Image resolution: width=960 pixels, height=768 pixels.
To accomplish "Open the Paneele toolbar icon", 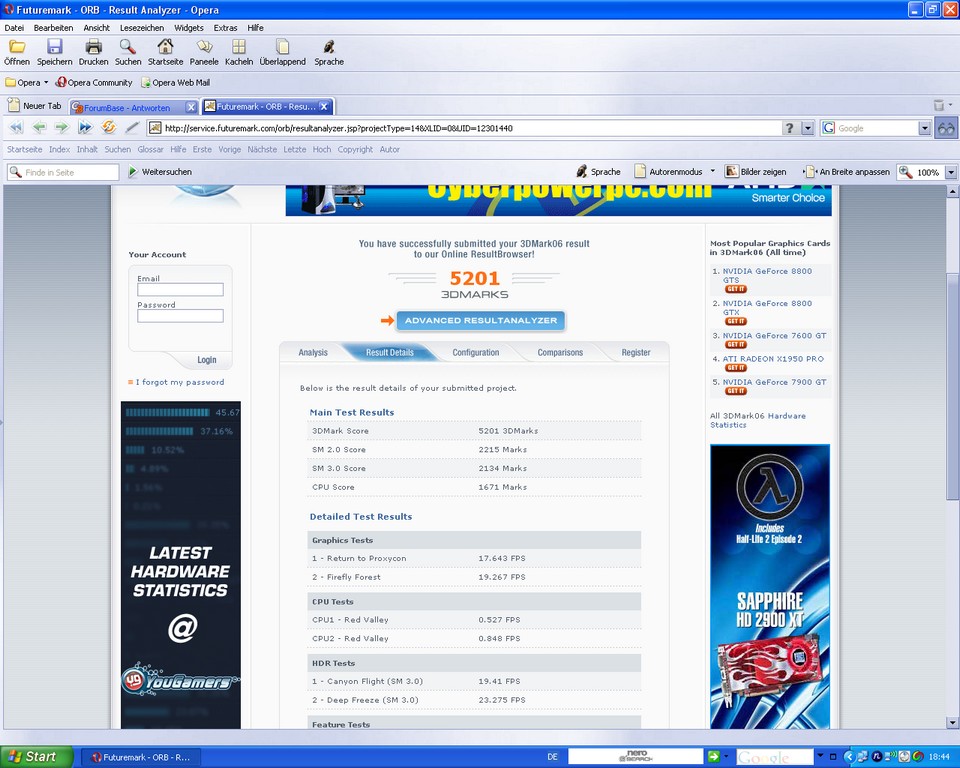I will click(x=204, y=47).
